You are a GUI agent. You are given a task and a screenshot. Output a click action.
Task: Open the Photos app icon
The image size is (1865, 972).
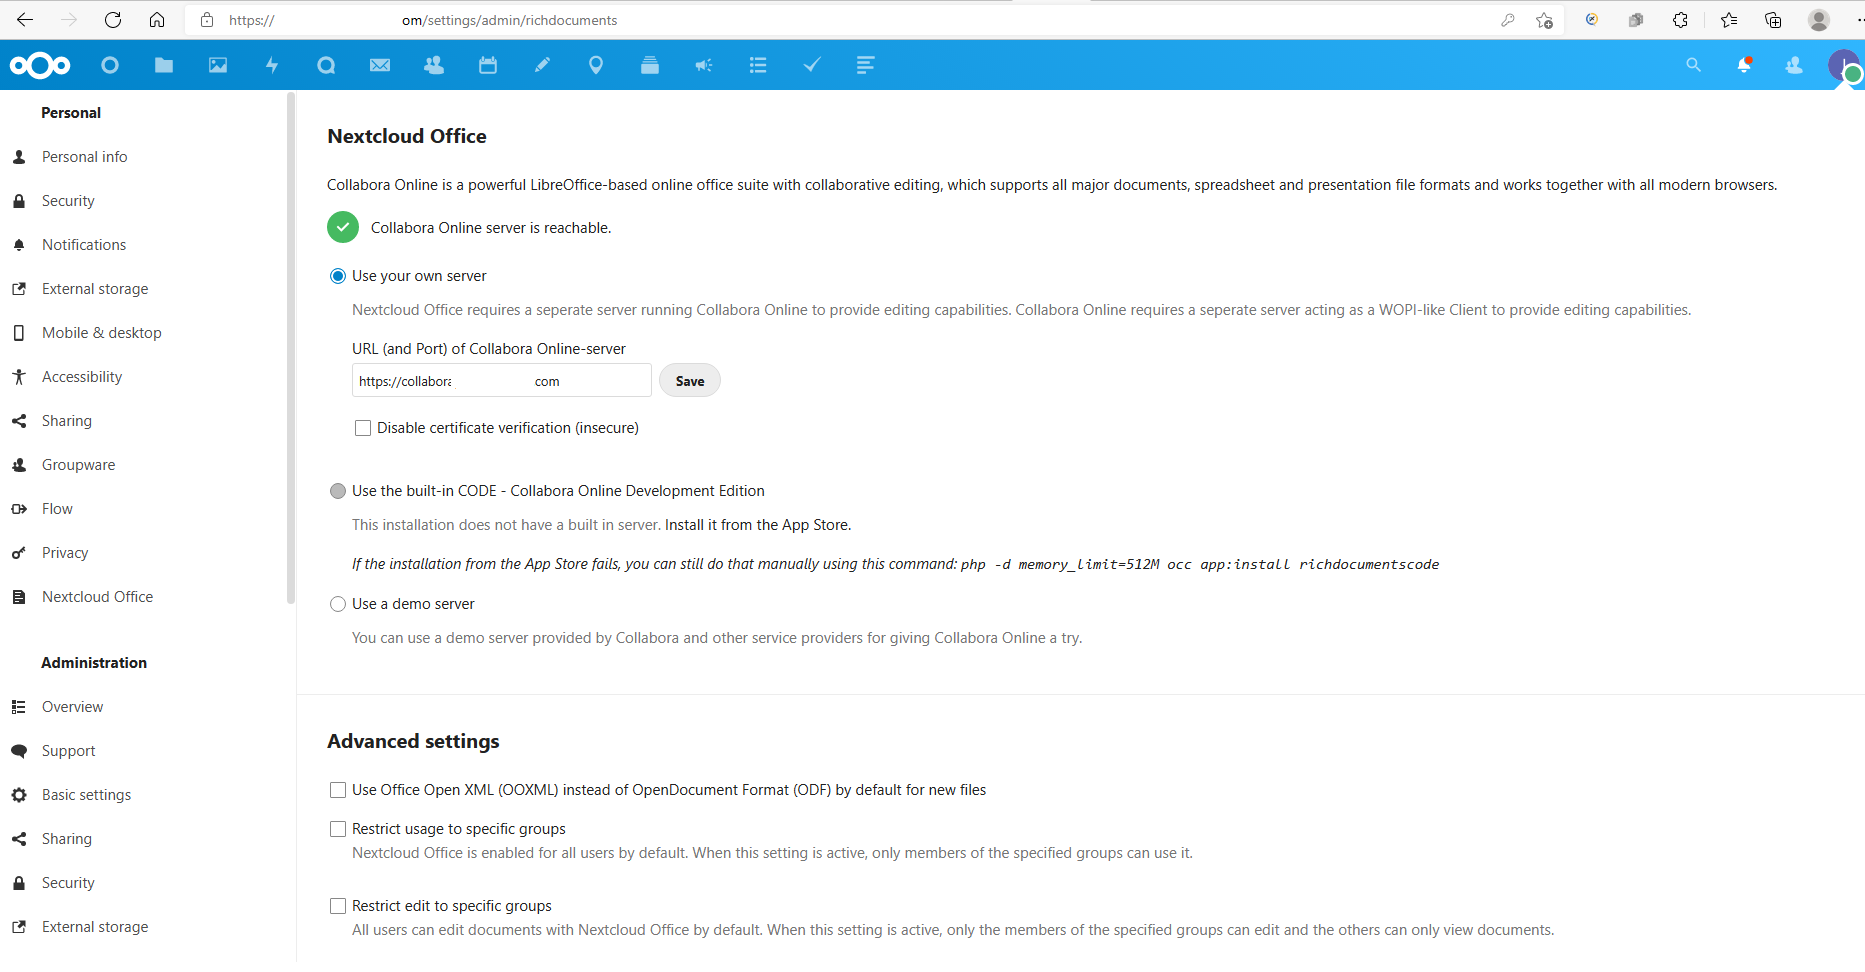[x=218, y=65]
